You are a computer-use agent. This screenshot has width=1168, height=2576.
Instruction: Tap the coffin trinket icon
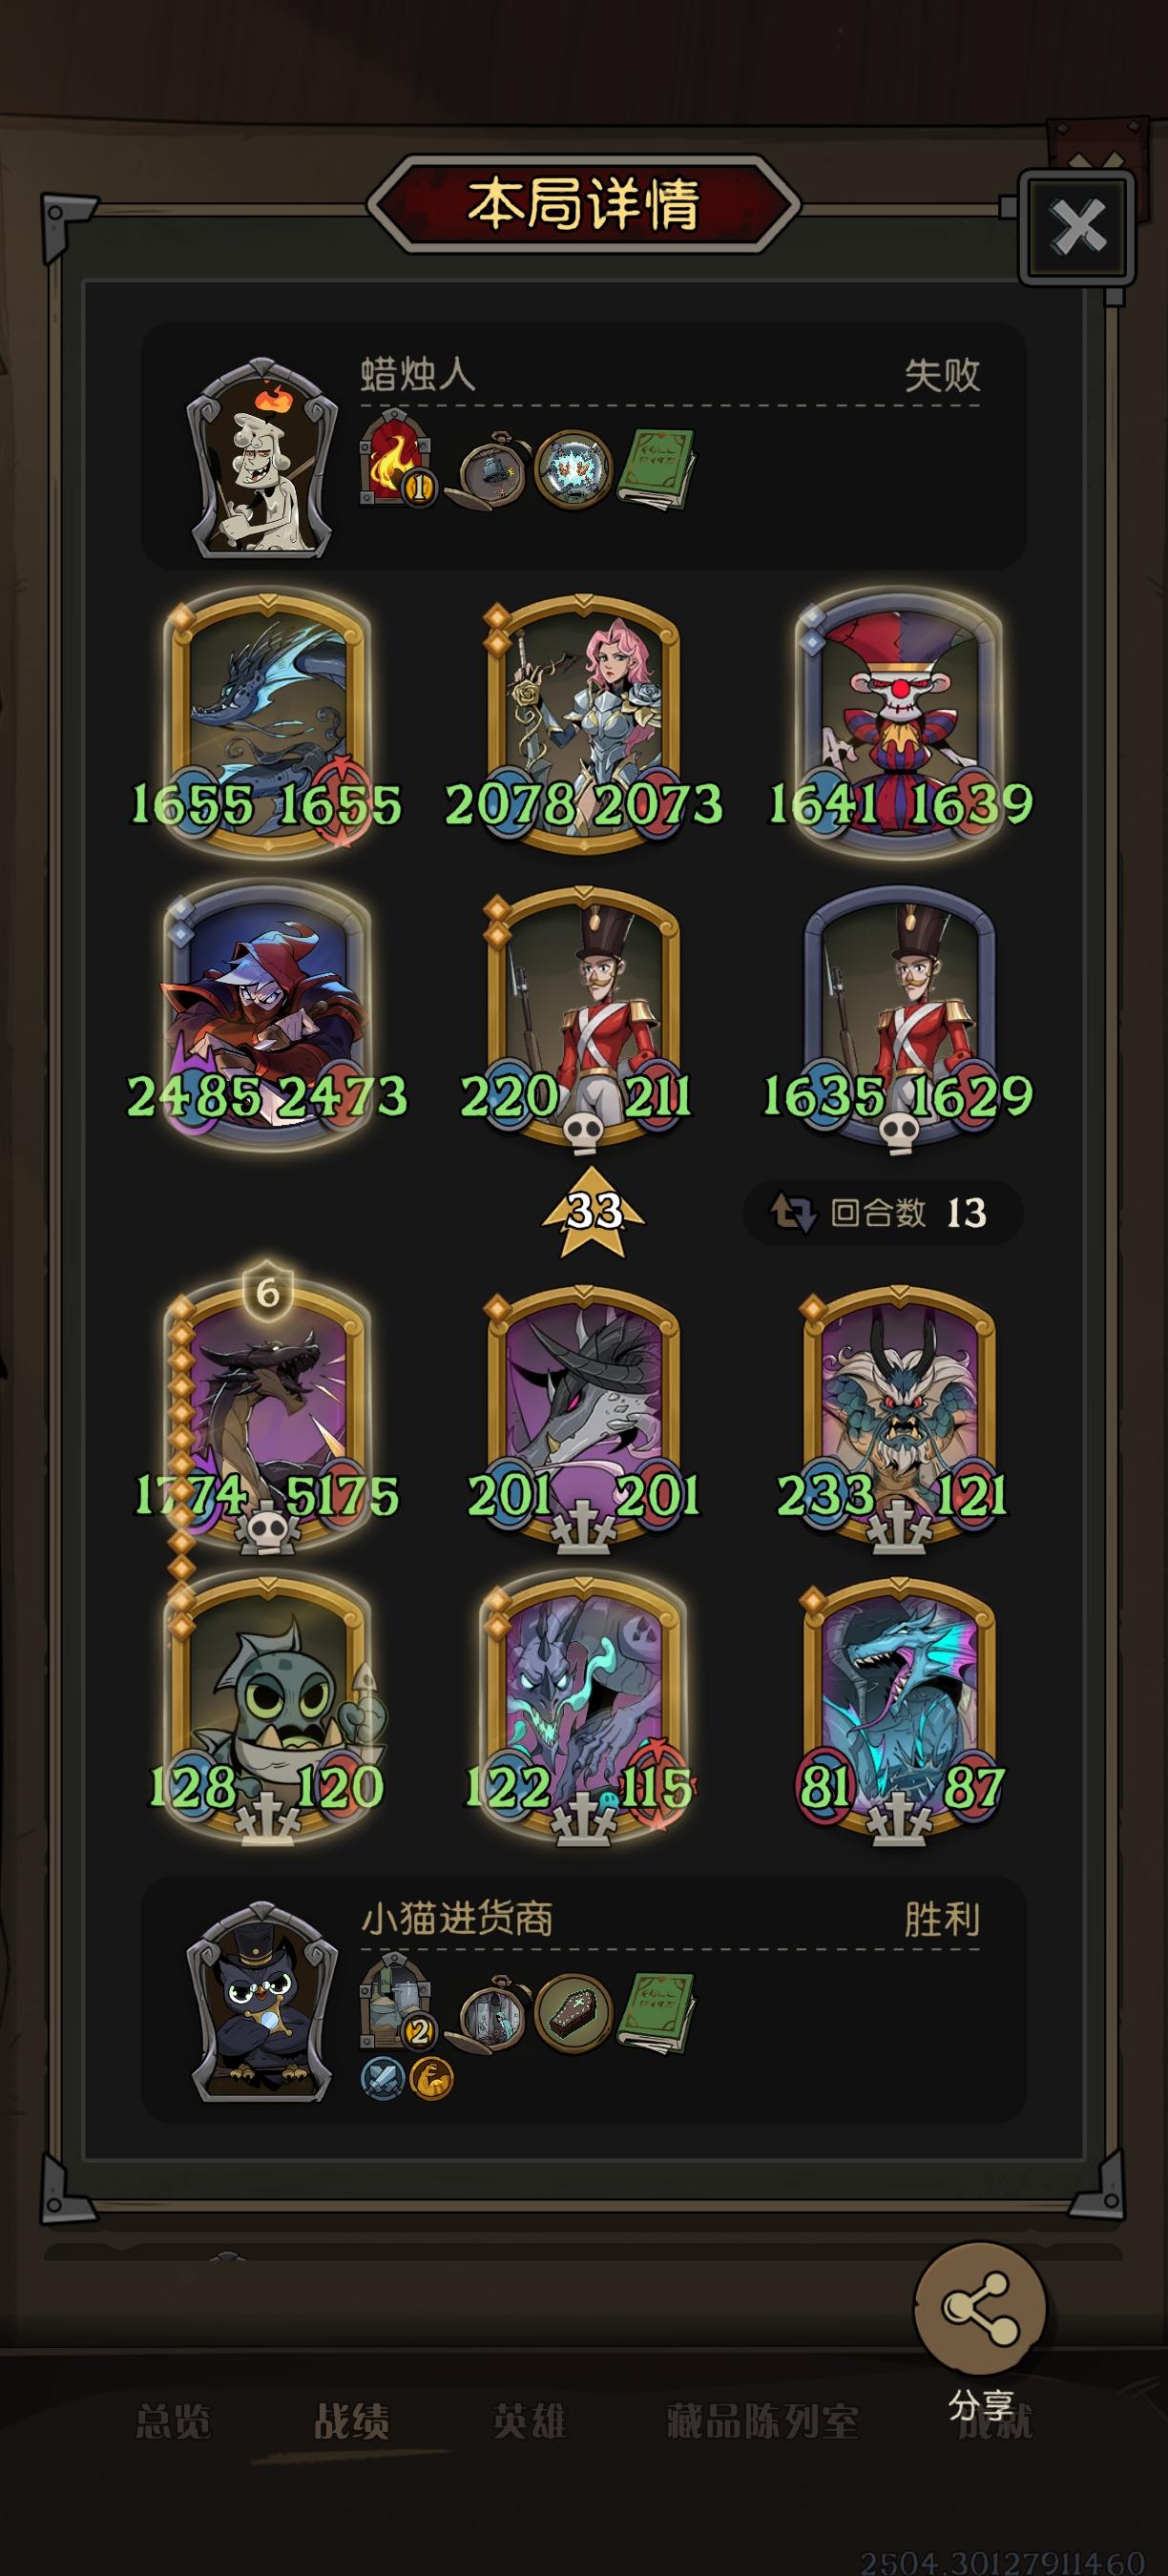coord(573,2012)
